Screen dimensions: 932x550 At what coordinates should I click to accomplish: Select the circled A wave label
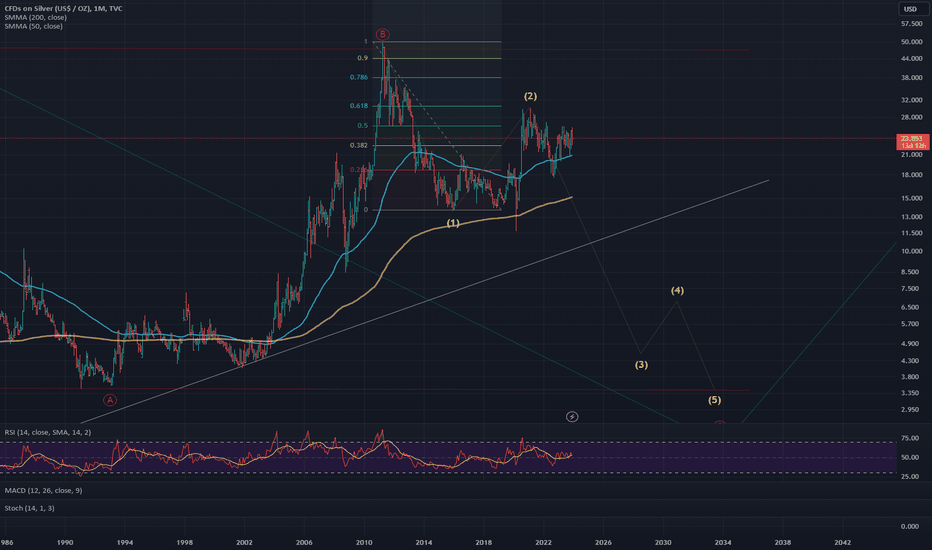110,400
